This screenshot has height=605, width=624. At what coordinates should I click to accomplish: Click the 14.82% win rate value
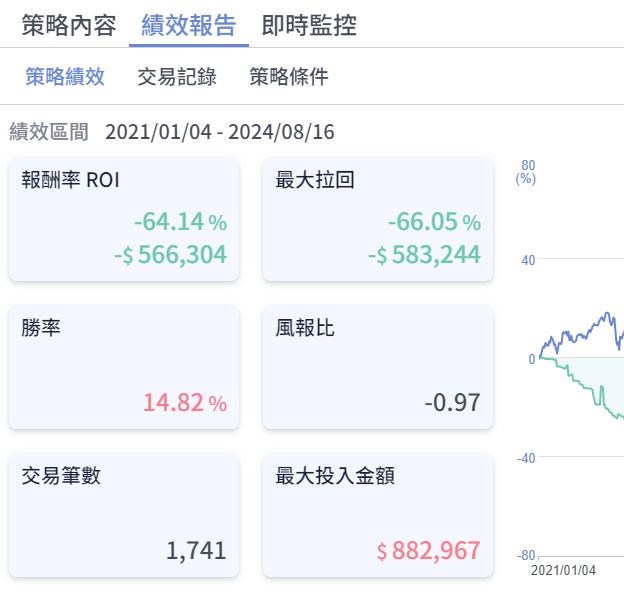coord(184,403)
